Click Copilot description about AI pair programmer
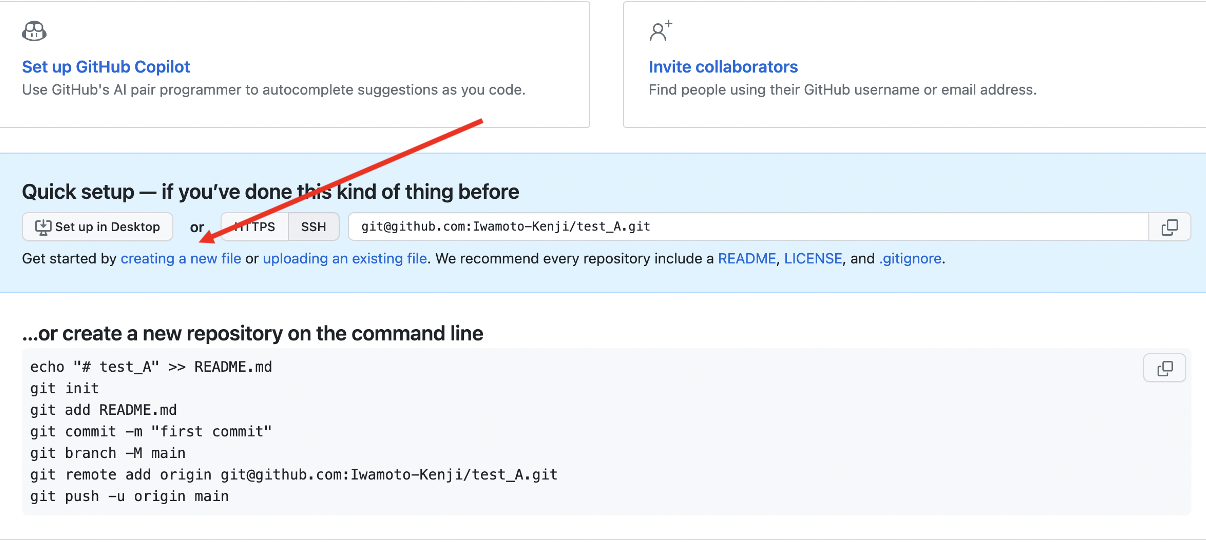Viewport: 1206px width, 544px height. coord(274,90)
